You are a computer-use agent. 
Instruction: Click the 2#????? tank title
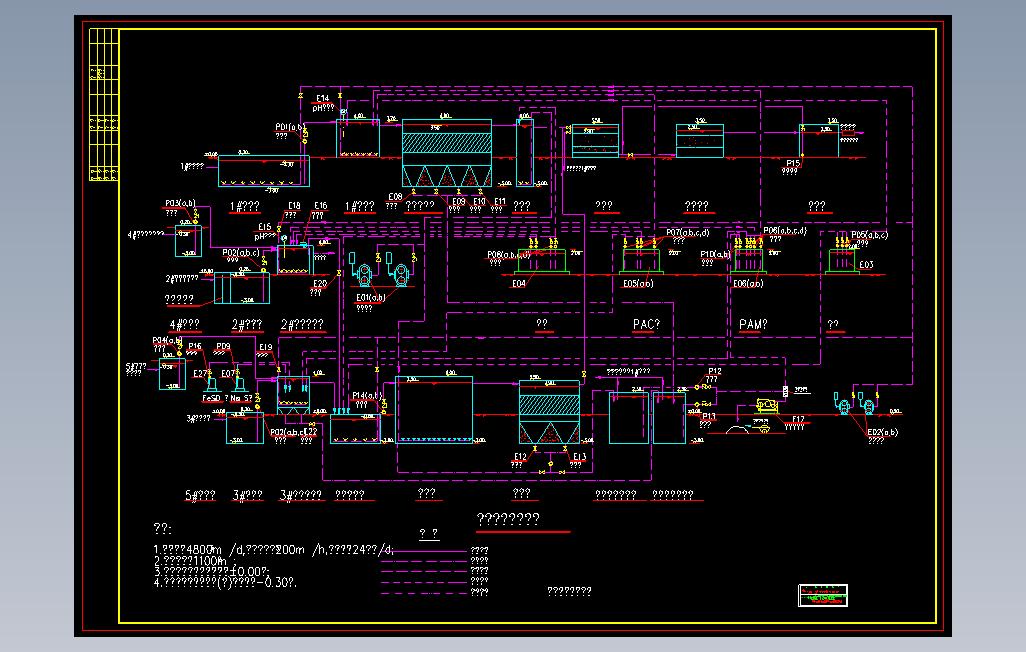[302, 324]
